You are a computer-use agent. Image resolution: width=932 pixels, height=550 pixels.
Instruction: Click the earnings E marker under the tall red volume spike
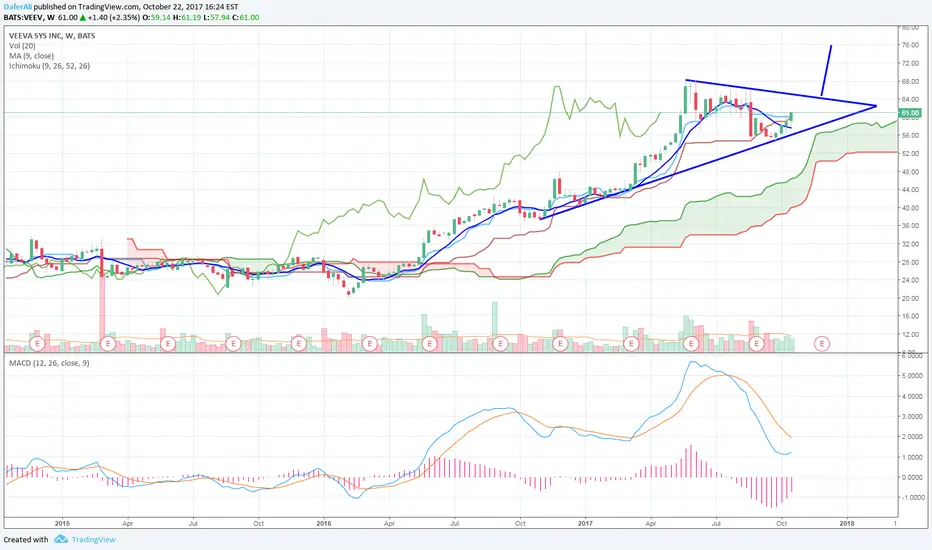pyautogui.click(x=108, y=343)
